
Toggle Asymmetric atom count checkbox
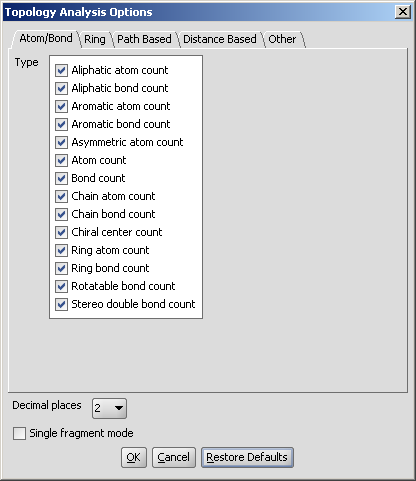point(61,142)
